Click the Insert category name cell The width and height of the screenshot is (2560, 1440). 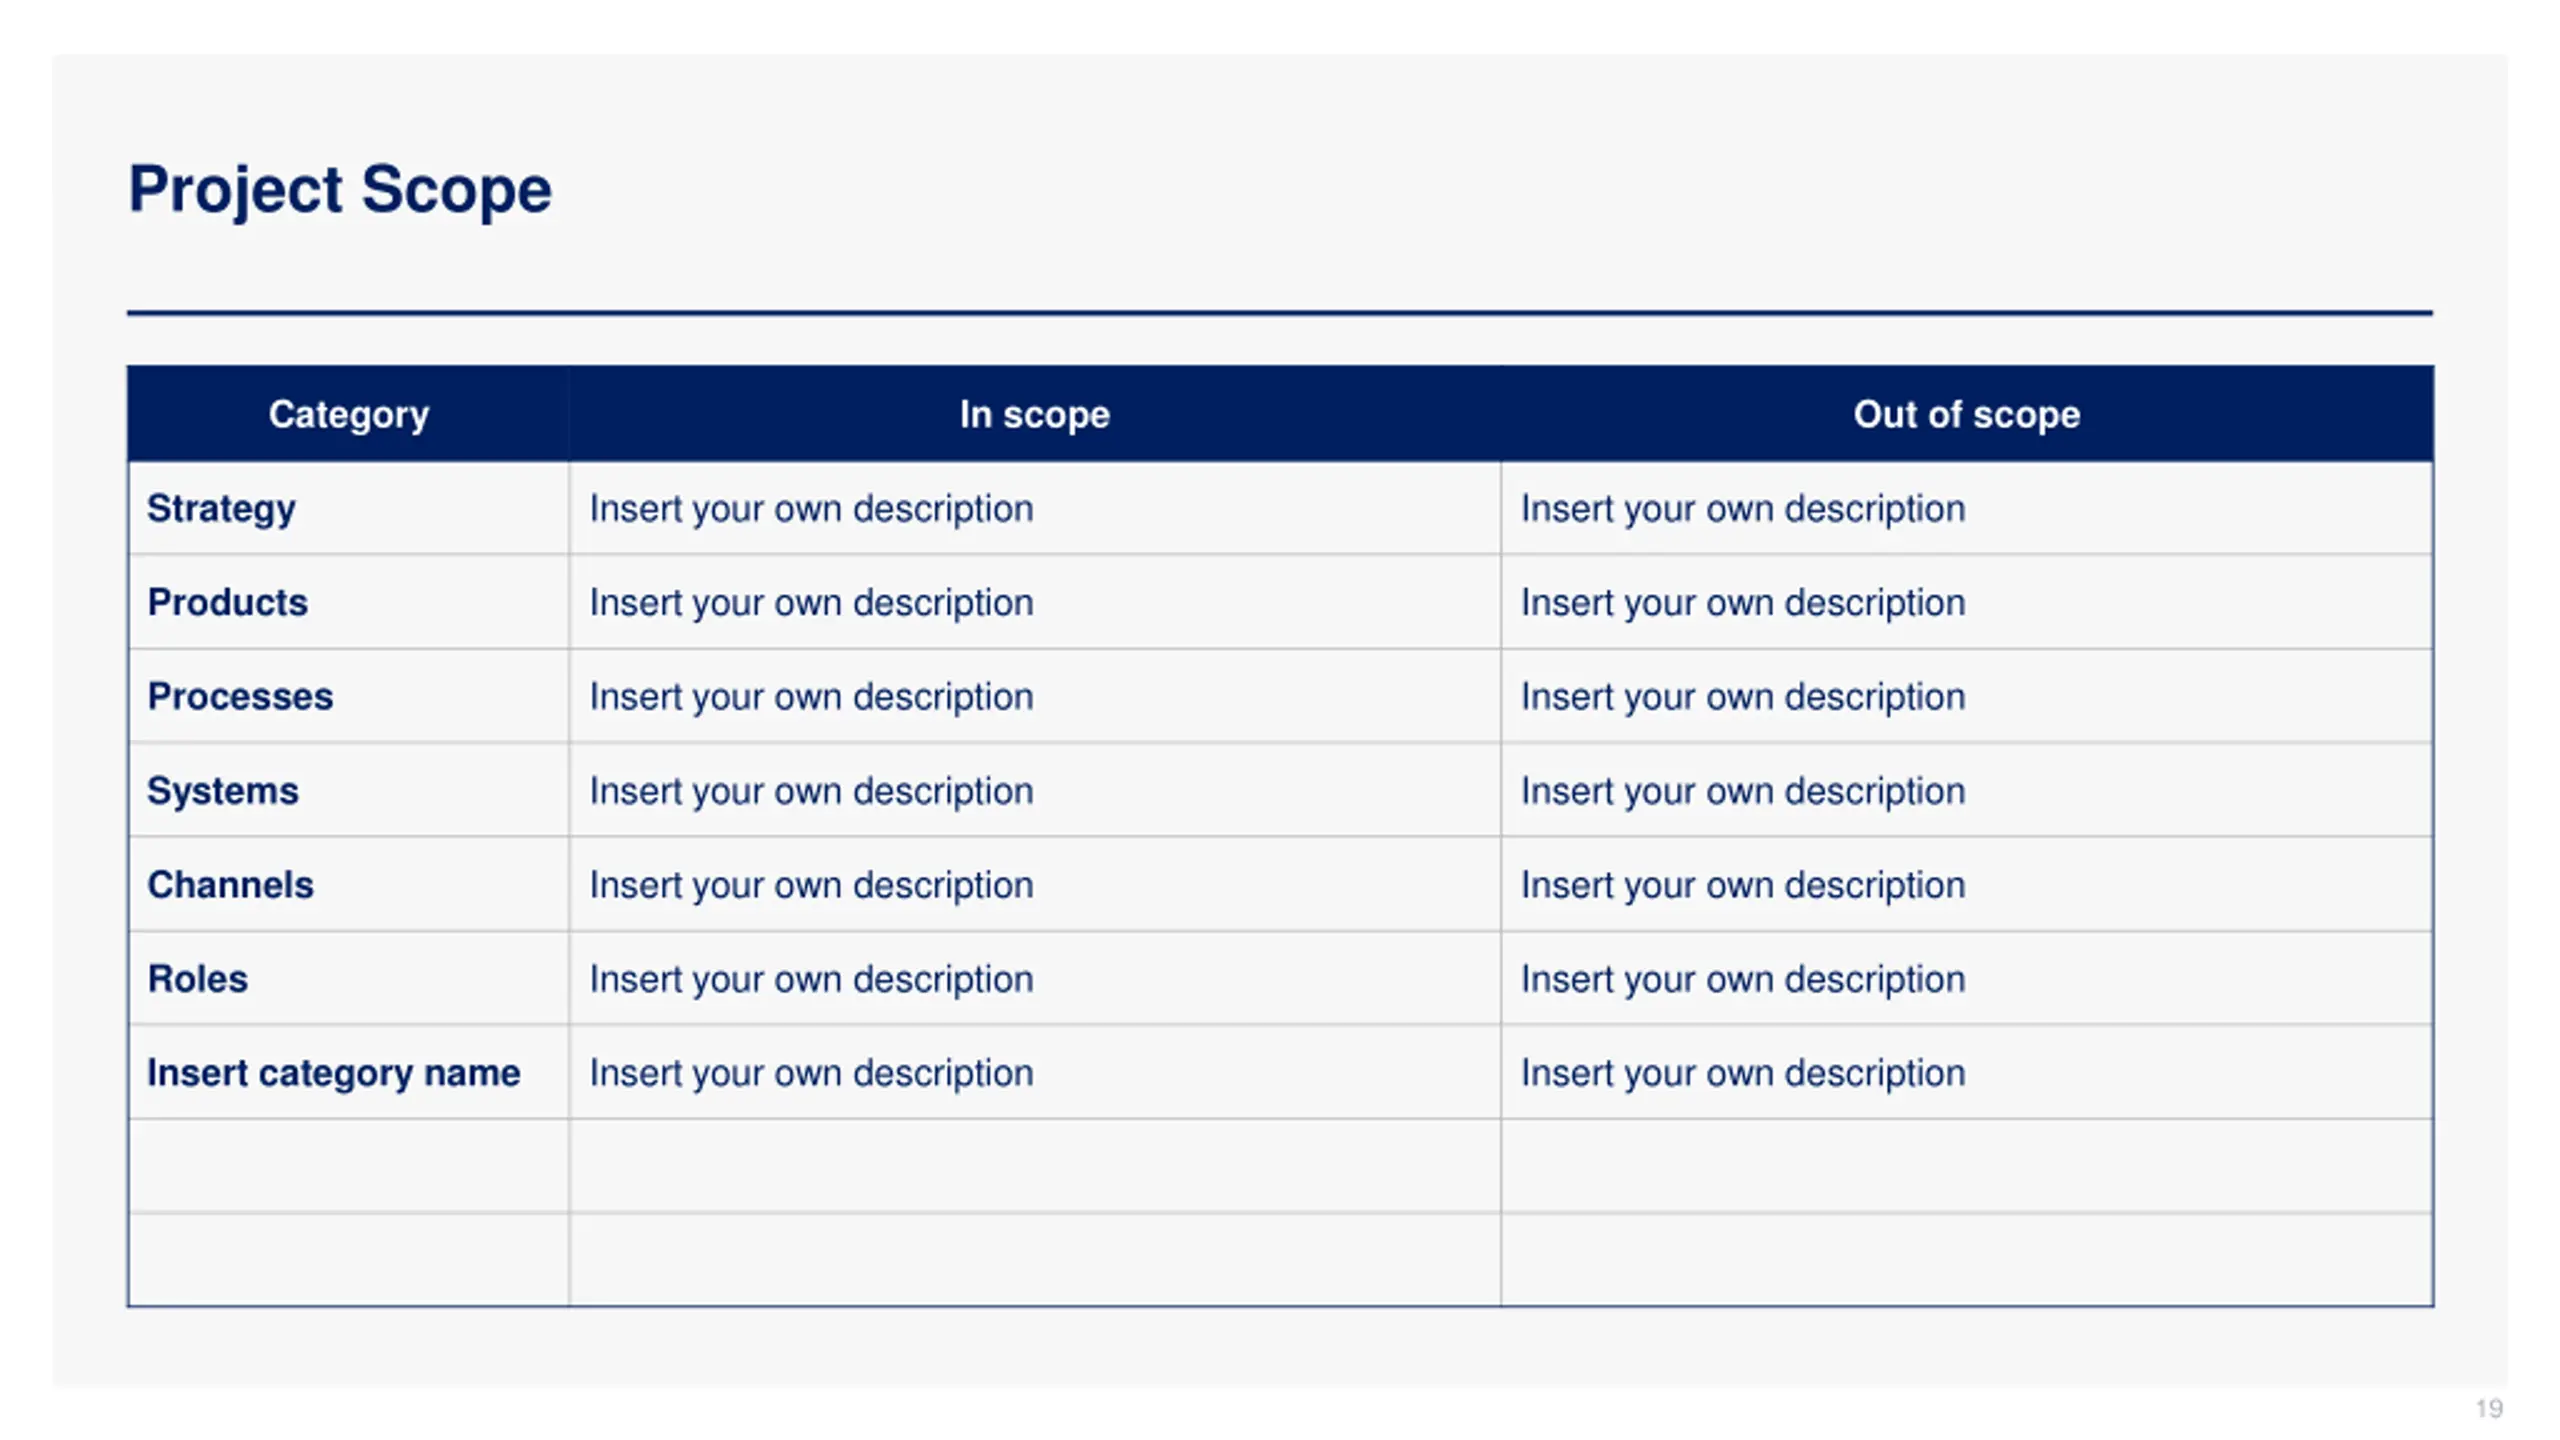tap(348, 1072)
